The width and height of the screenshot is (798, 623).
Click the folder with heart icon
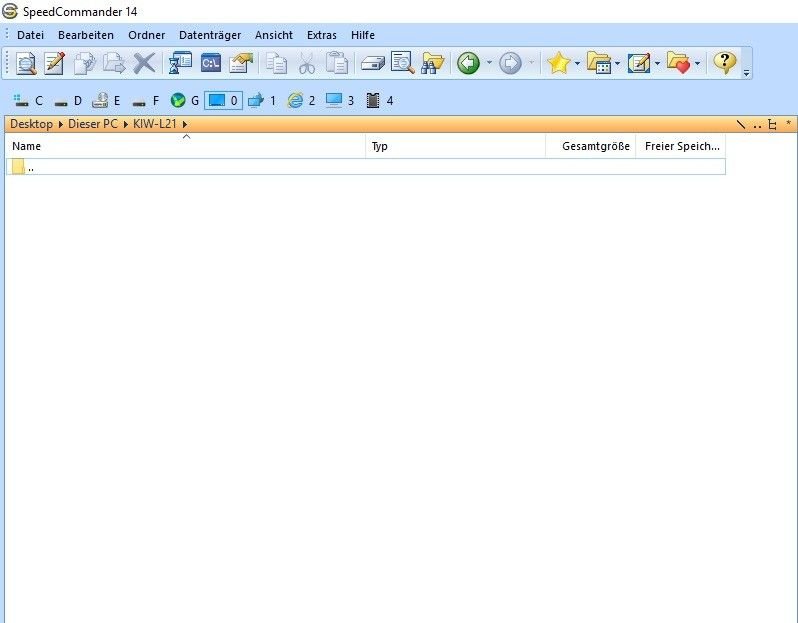[x=679, y=63]
